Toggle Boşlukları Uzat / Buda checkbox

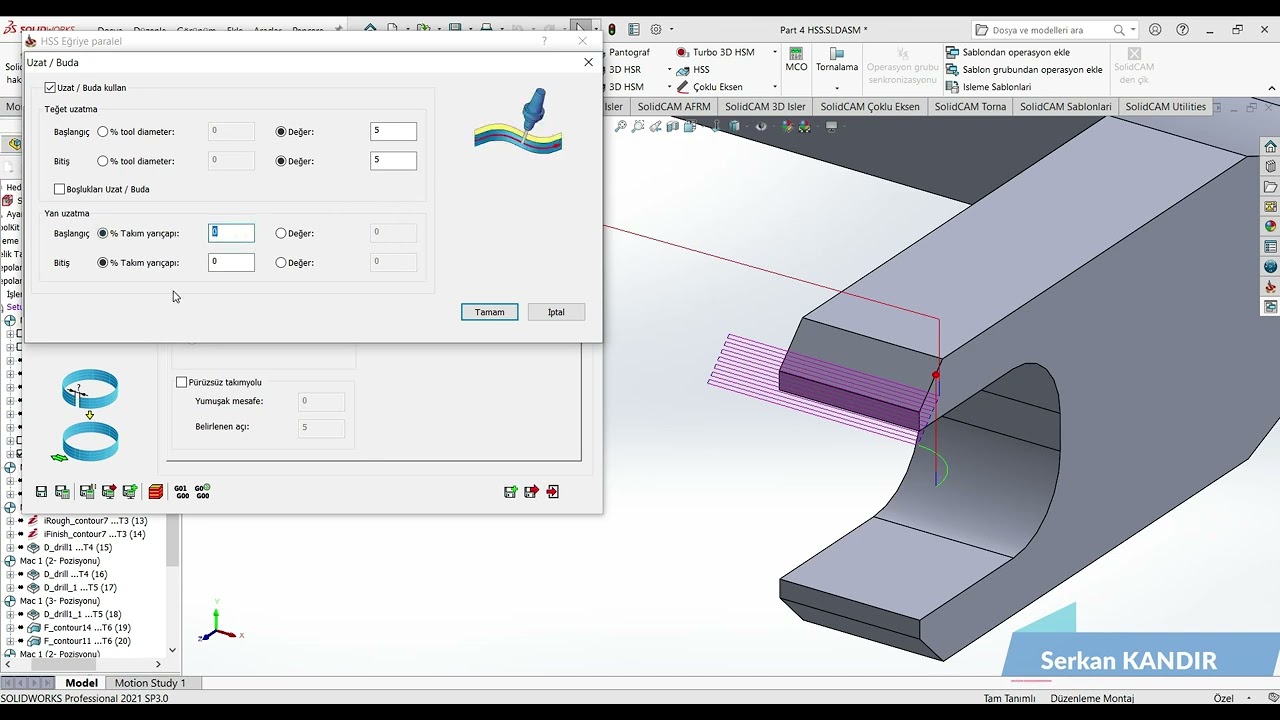click(x=59, y=189)
